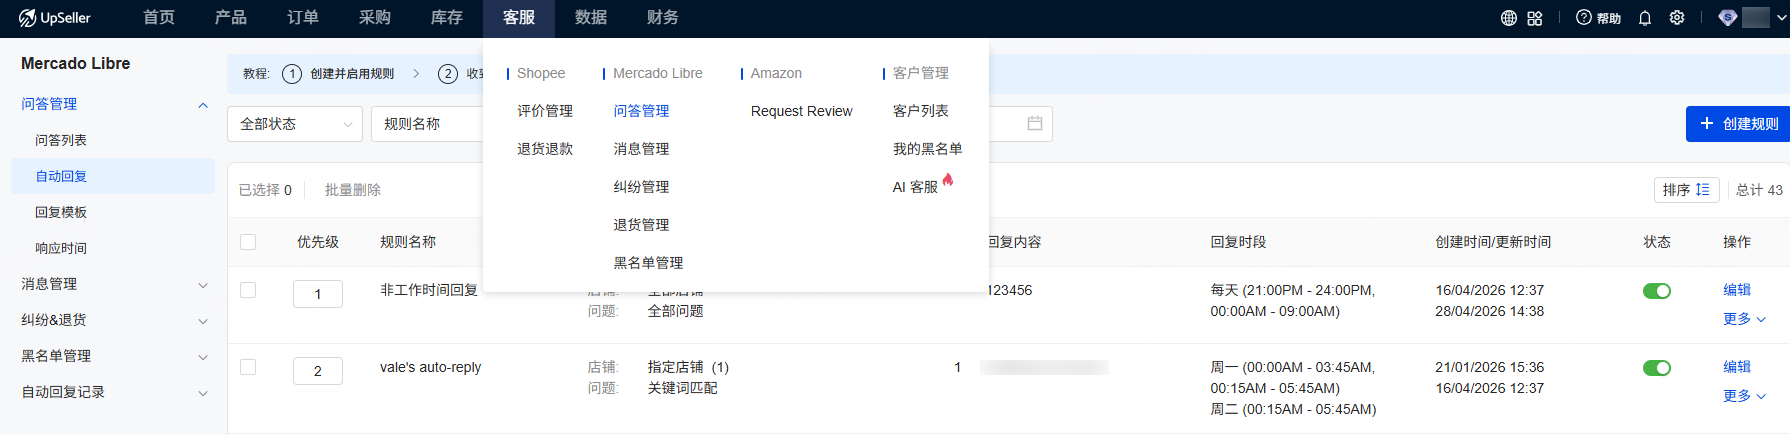
Task: Click the diamond VIP icon
Action: 1727,18
